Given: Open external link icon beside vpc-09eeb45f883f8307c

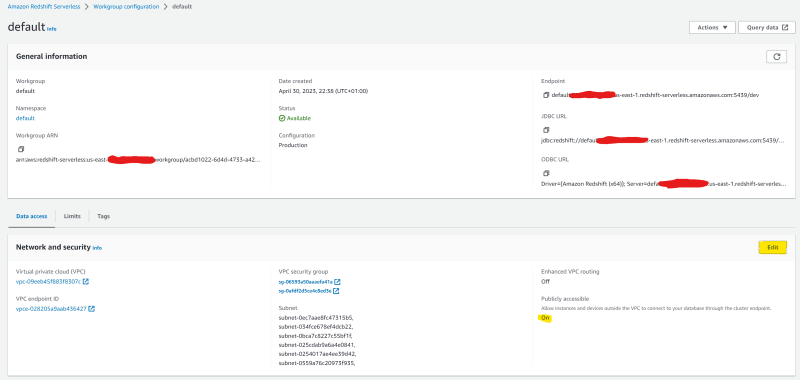Looking at the screenshot, I should [x=86, y=282].
